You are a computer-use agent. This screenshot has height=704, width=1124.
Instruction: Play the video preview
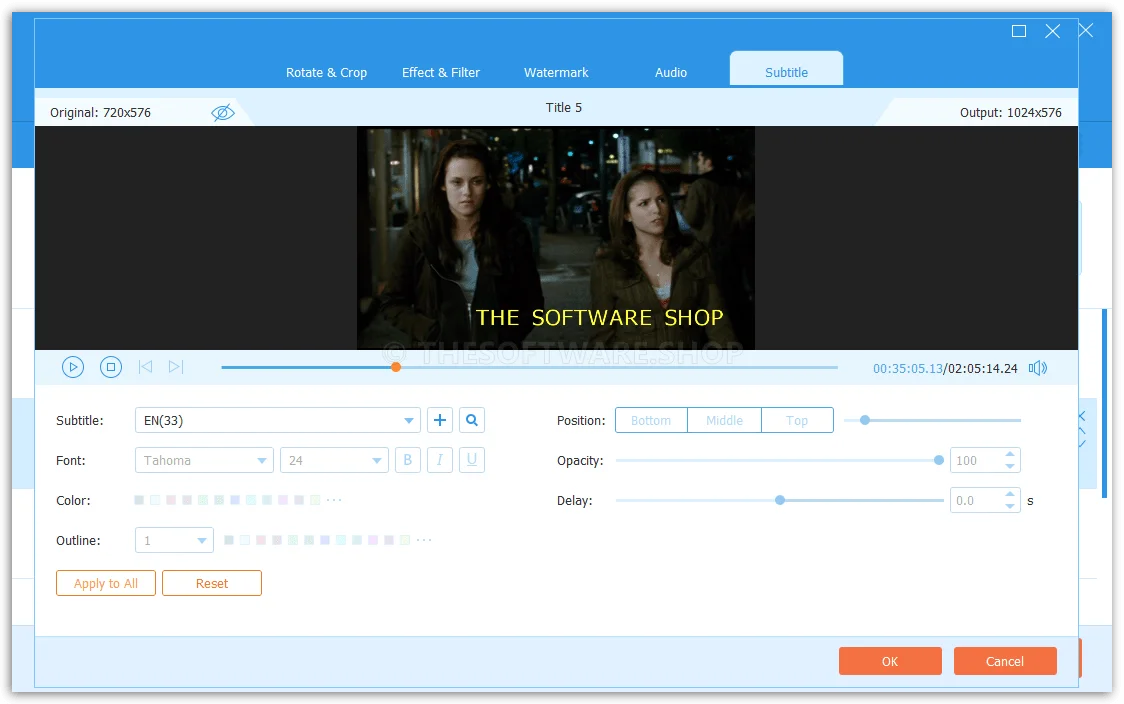73,367
